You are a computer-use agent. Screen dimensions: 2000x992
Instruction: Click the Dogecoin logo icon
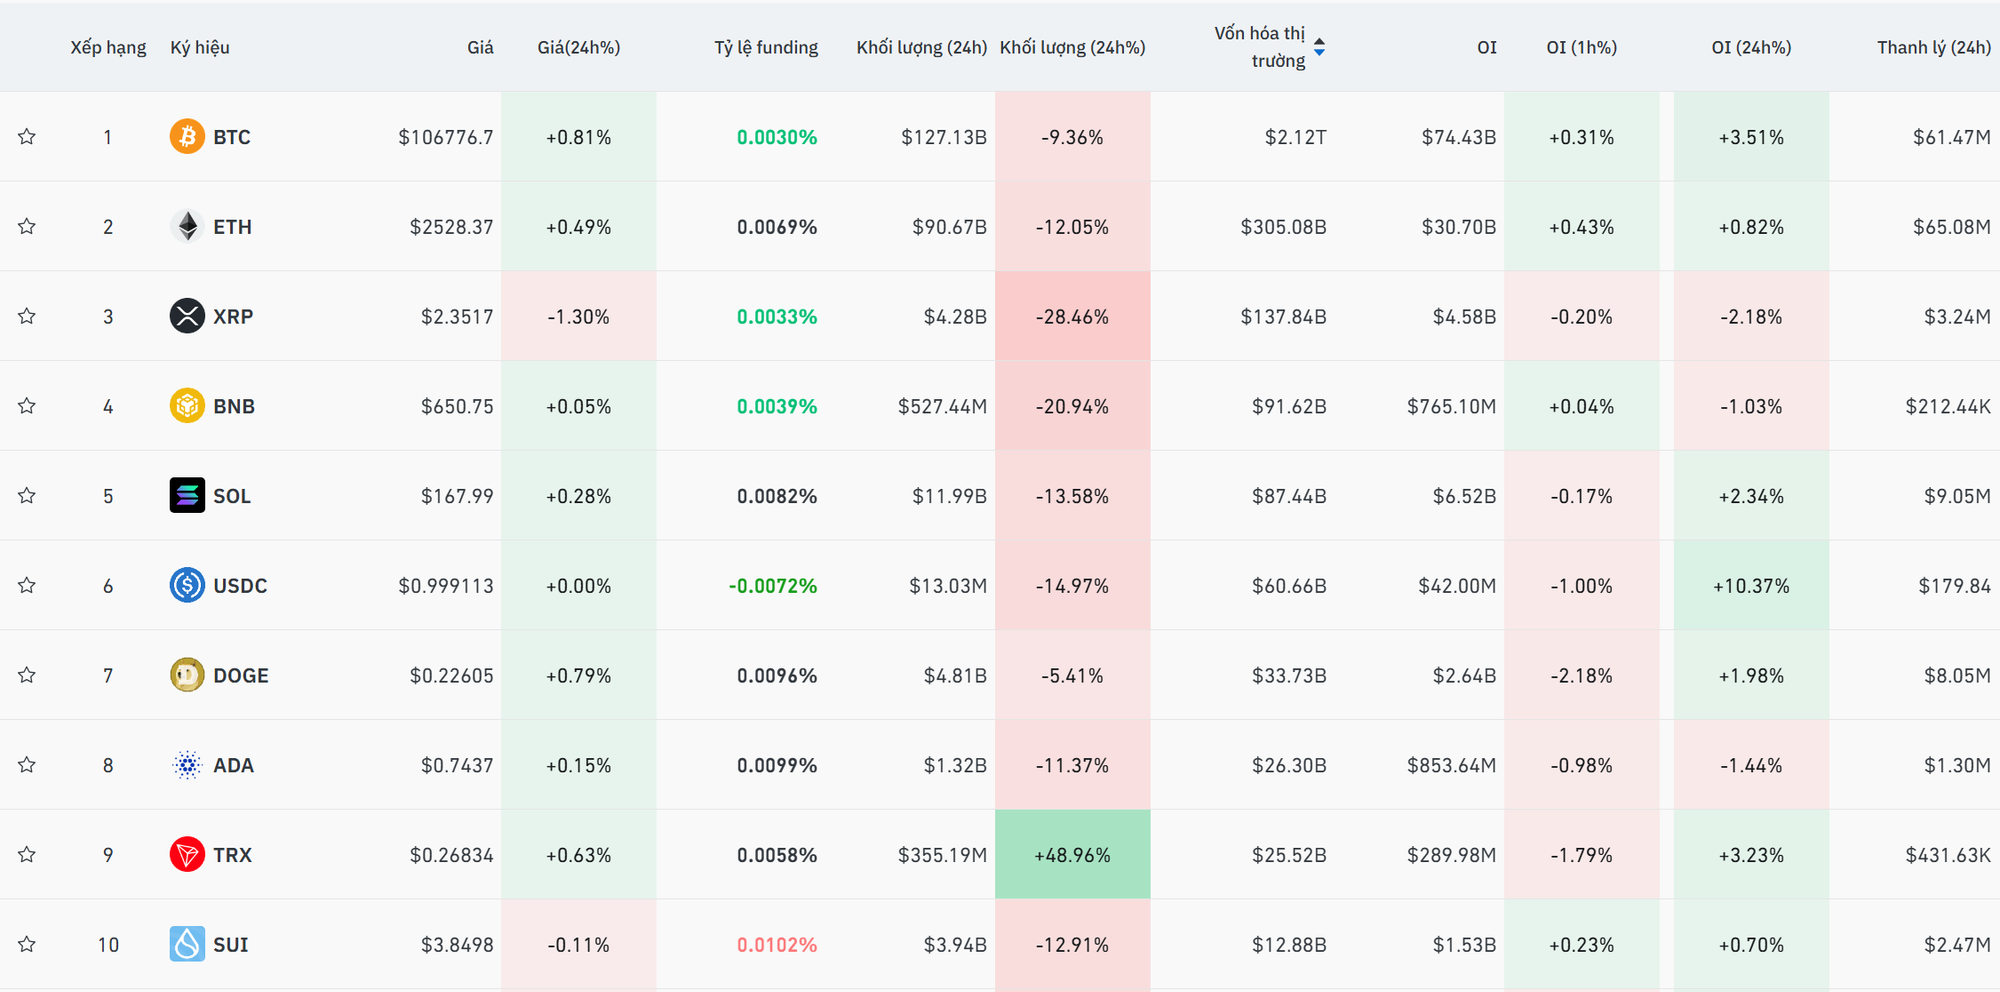187,676
